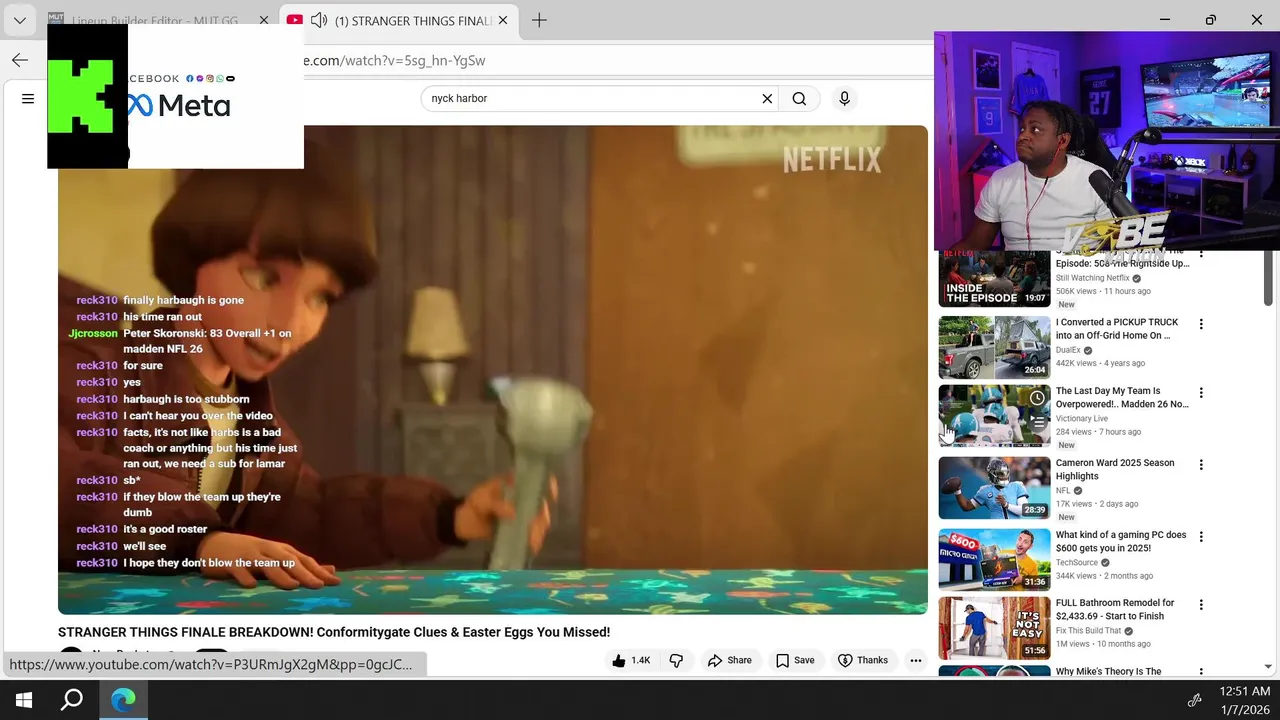Click the address bar URL
1280x720 pixels.
[394, 60]
